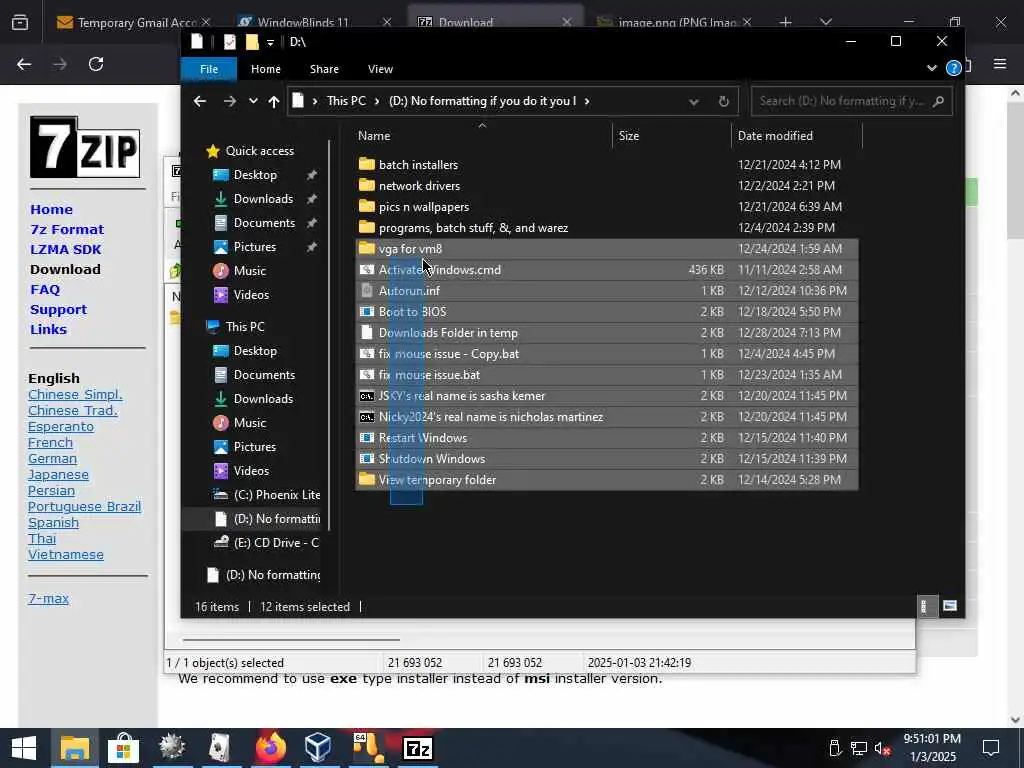This screenshot has height=768, width=1024.
Task: Switch 7-Zip page to German
Action: [52, 458]
